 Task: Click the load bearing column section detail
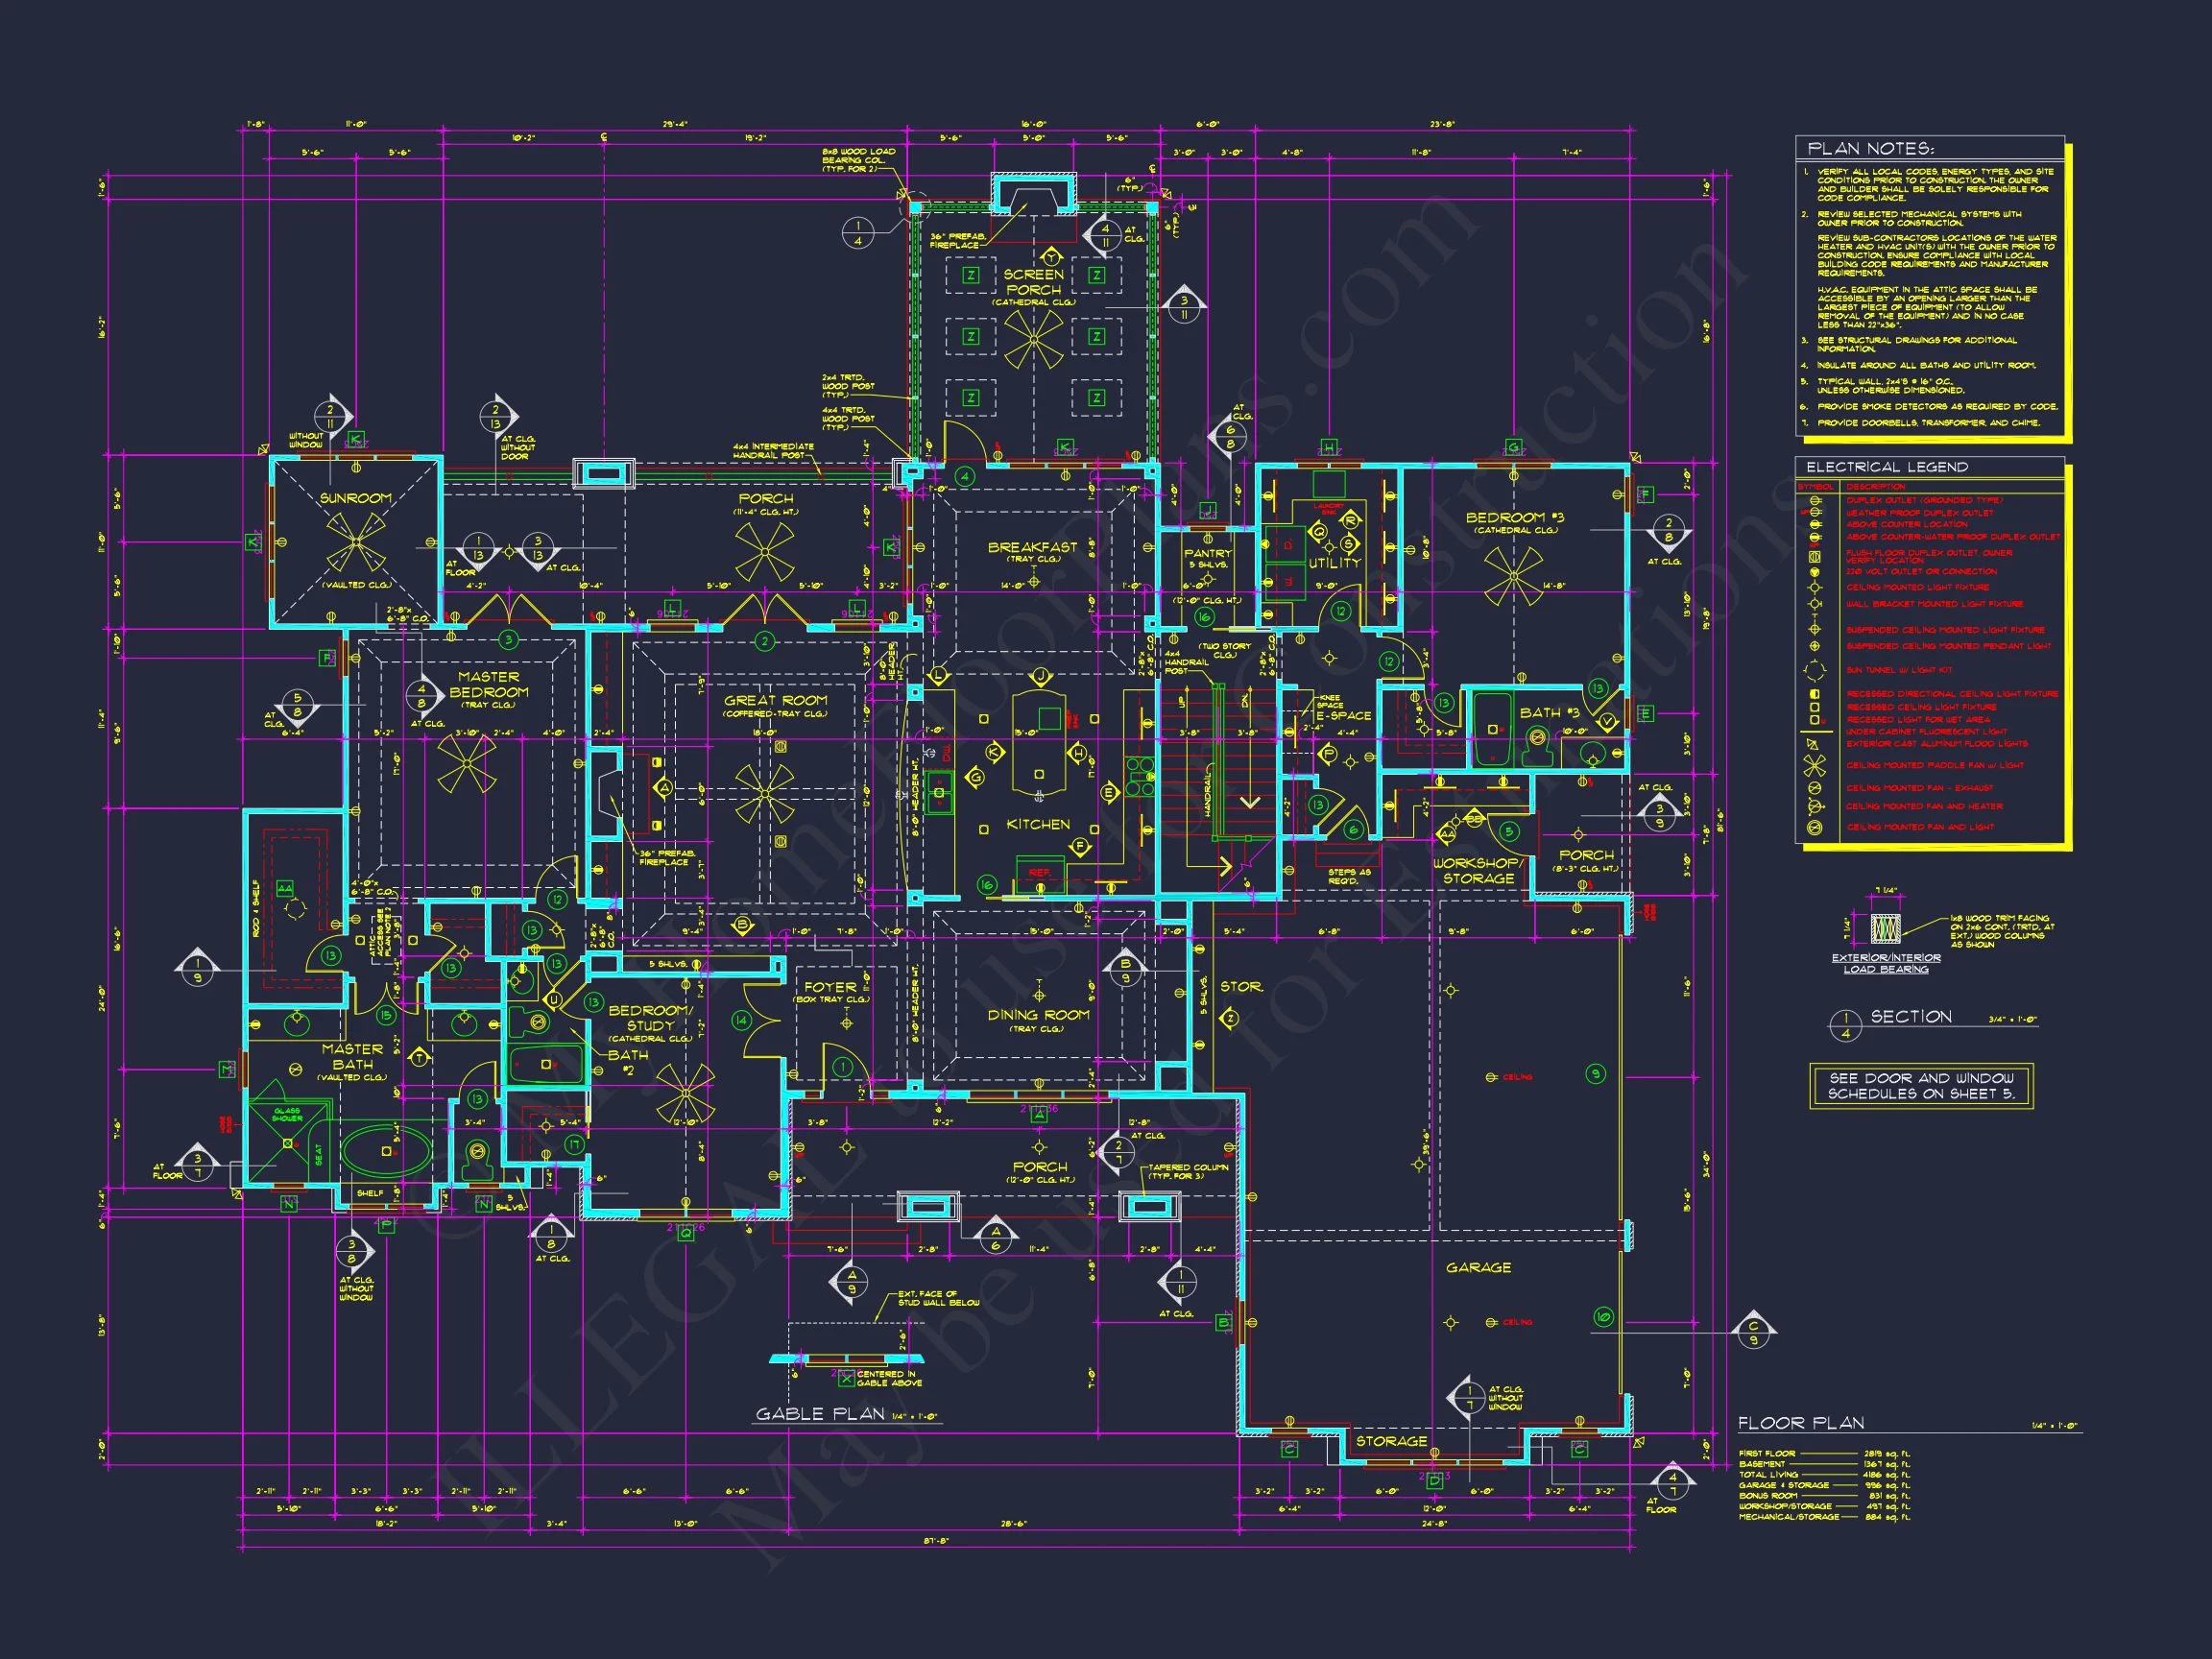(x=1885, y=928)
